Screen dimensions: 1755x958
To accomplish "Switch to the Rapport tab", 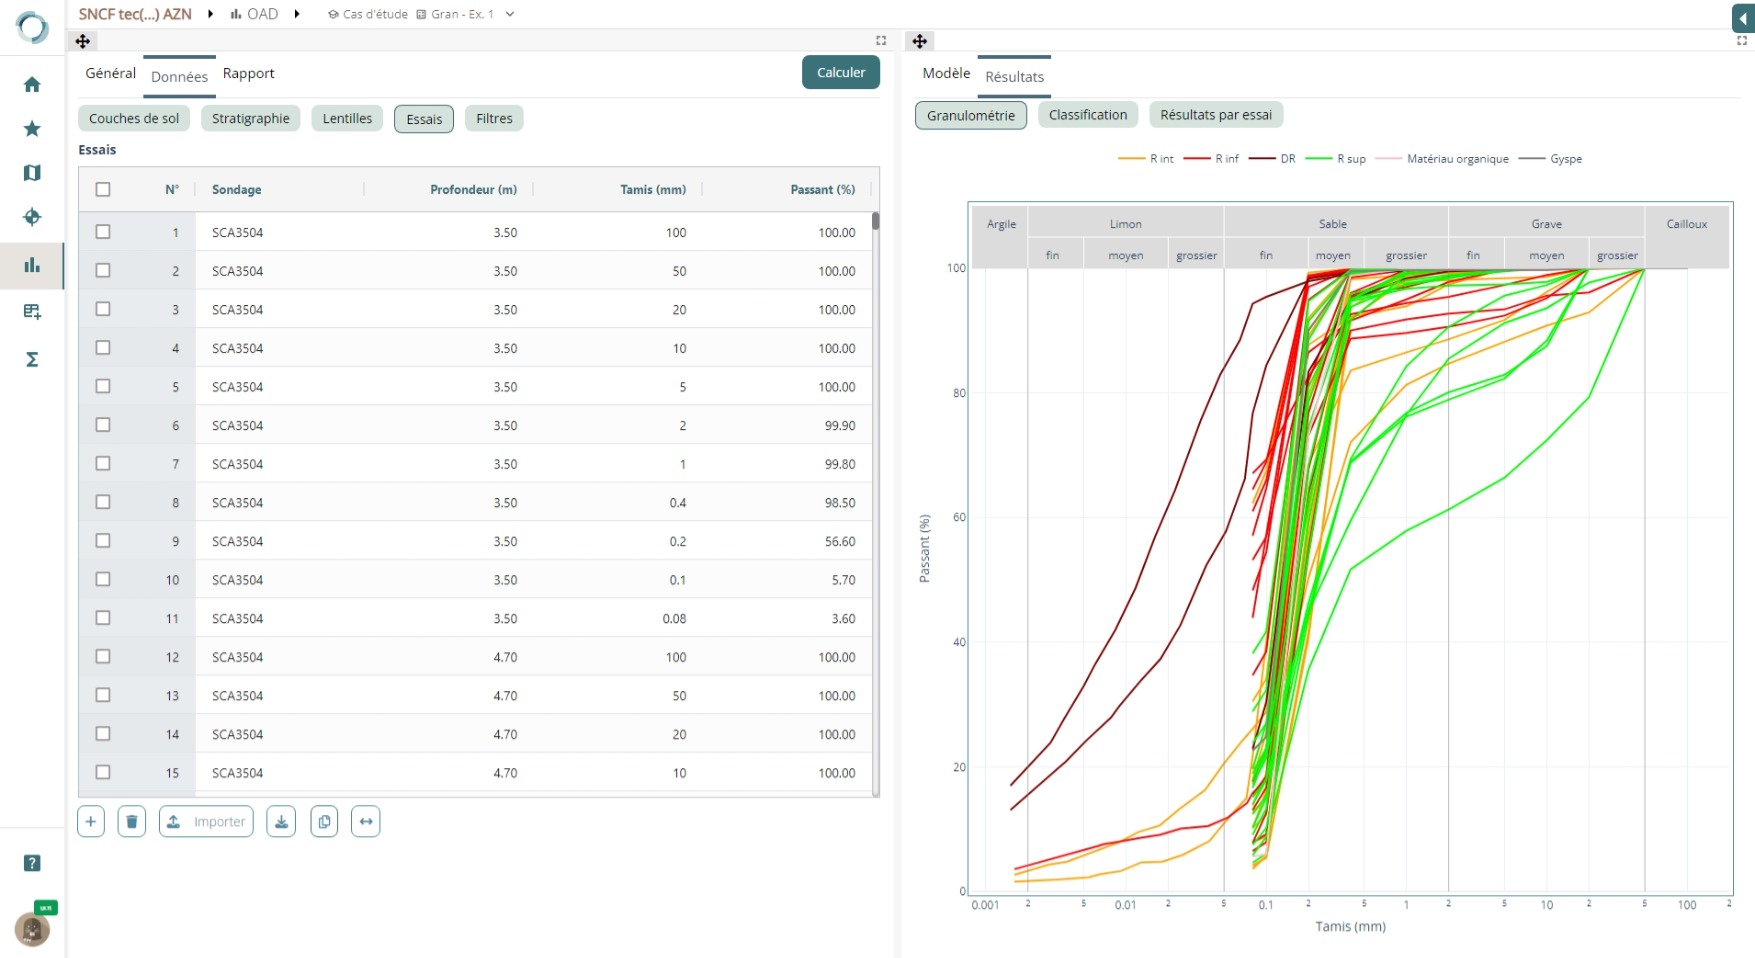I will click(x=248, y=74).
